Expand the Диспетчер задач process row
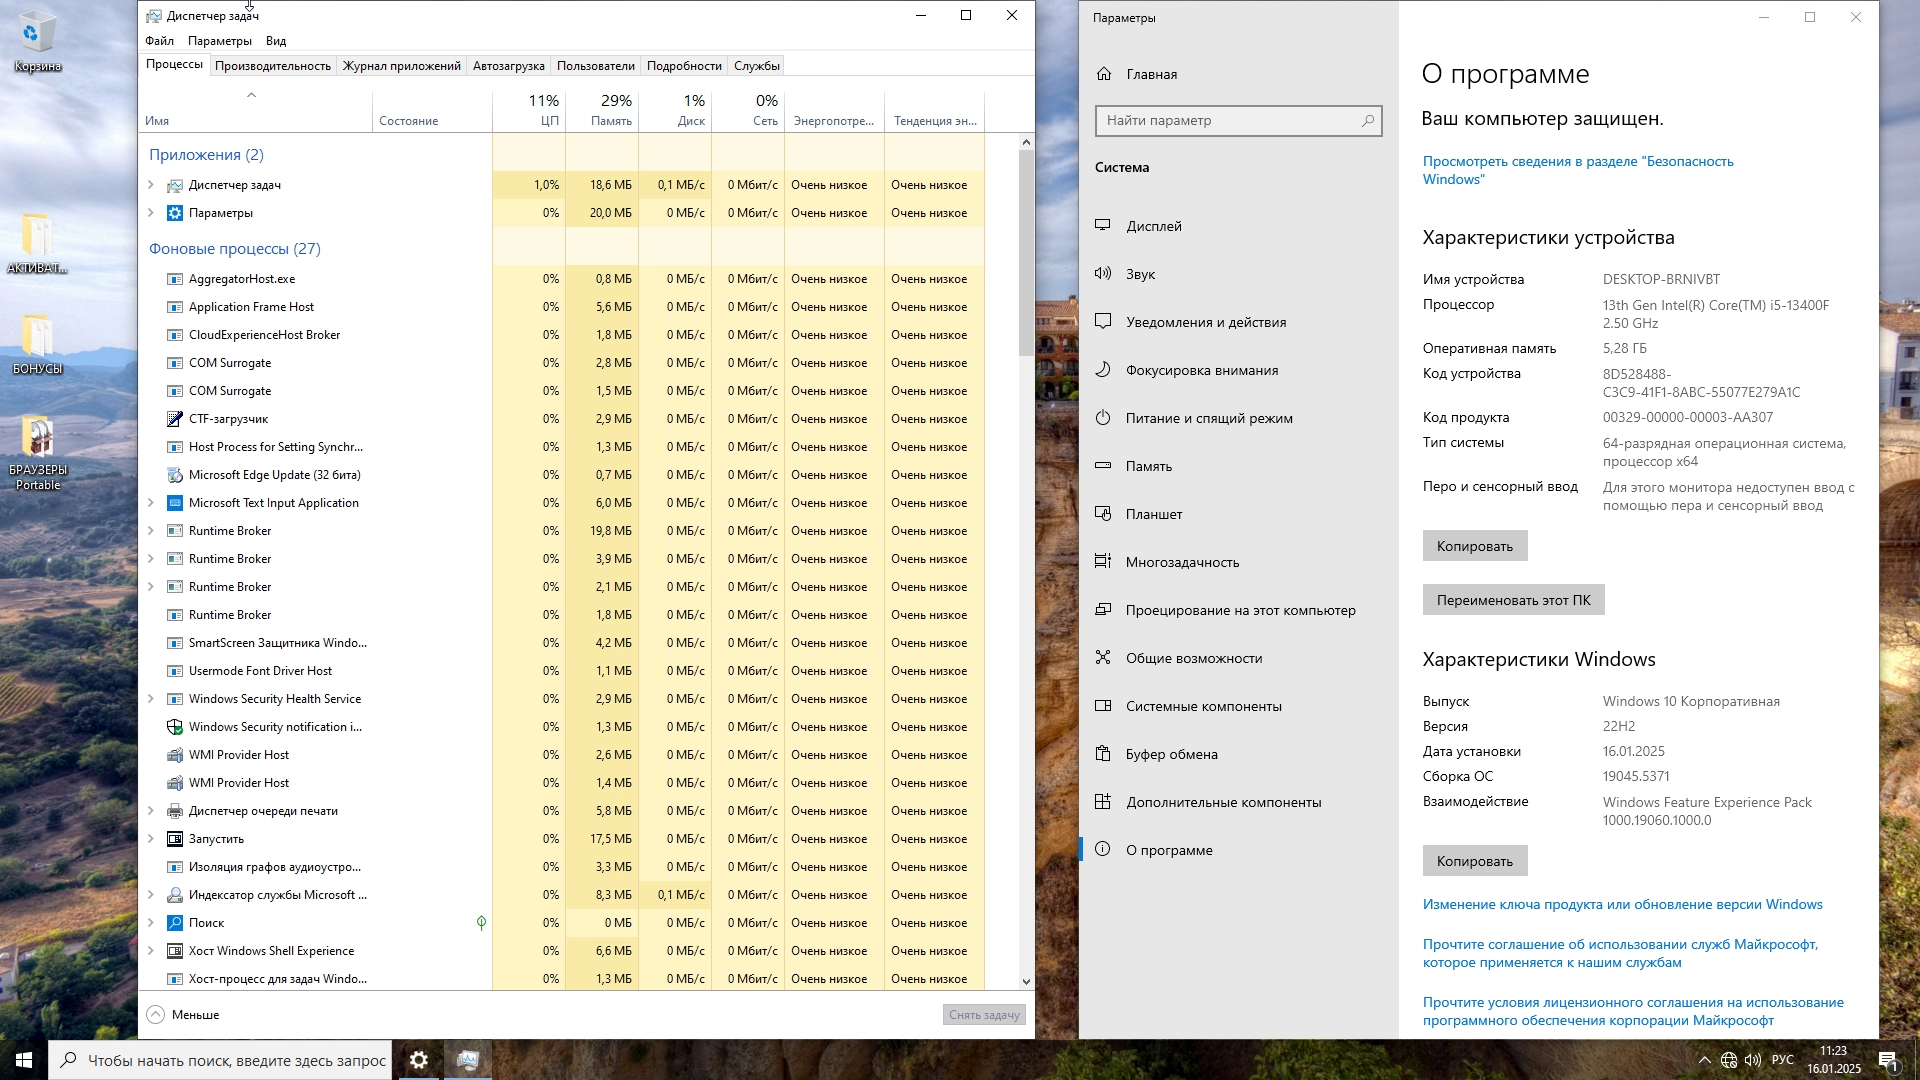The width and height of the screenshot is (1920, 1080). coord(151,185)
